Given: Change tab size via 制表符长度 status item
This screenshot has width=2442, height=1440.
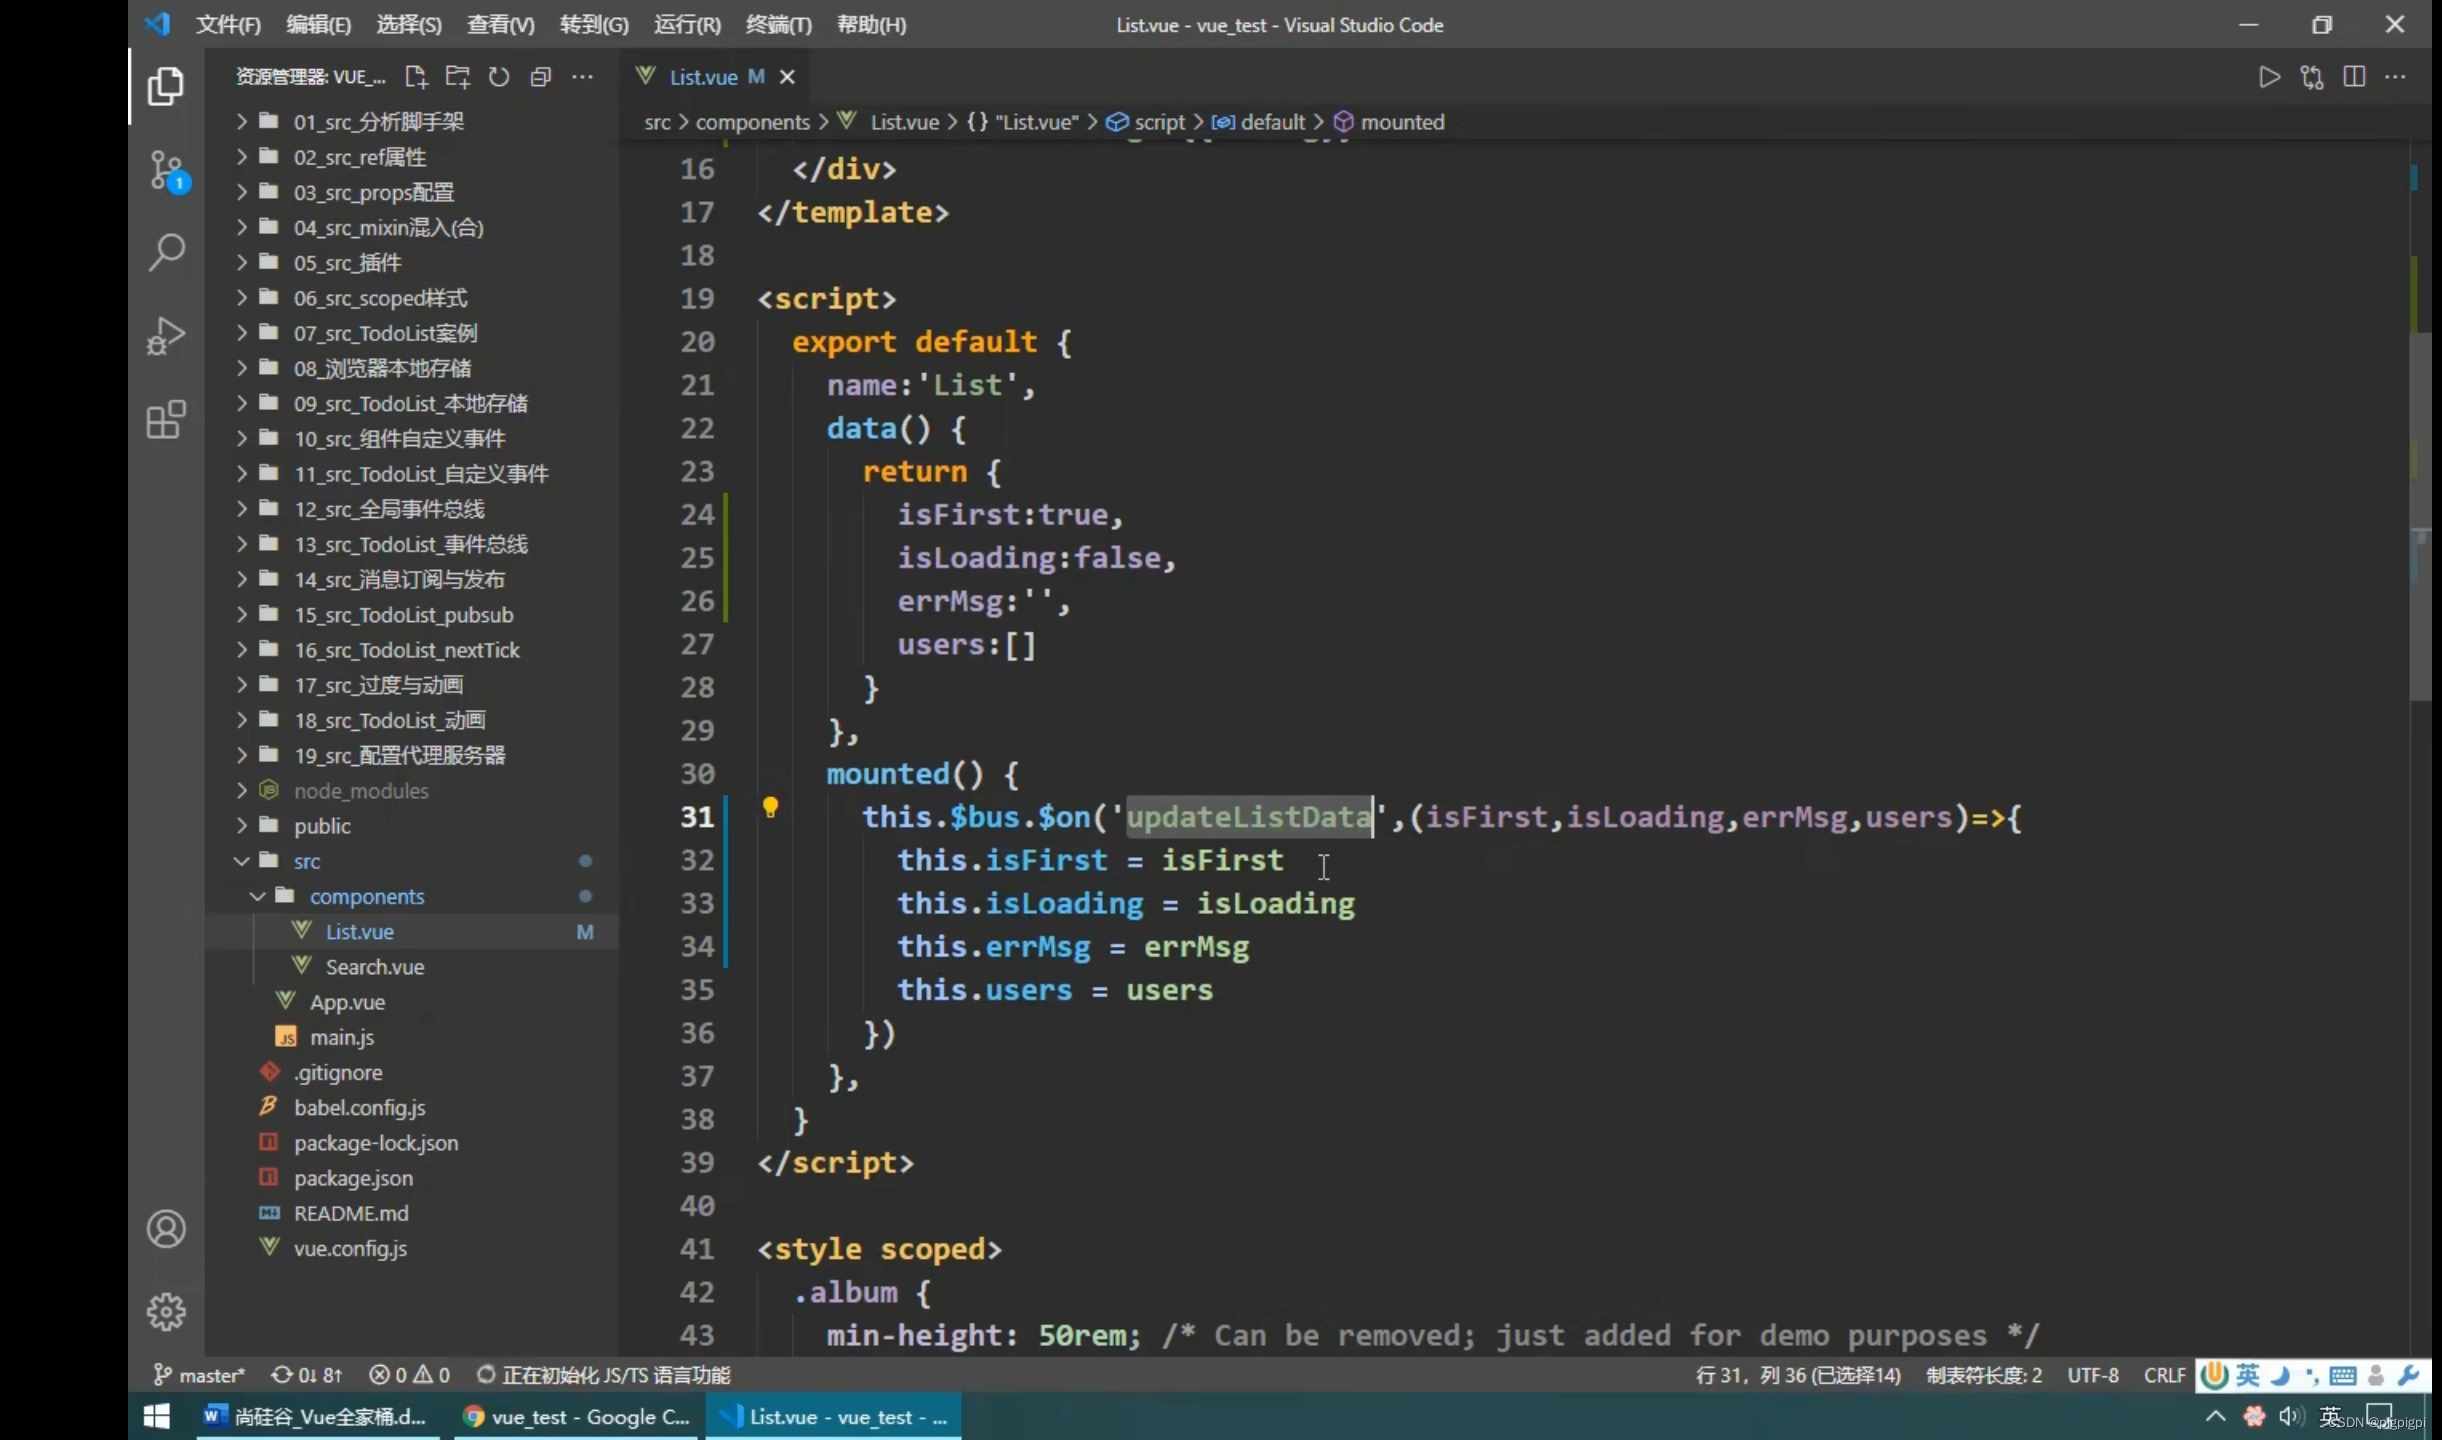Looking at the screenshot, I should tap(1984, 1375).
